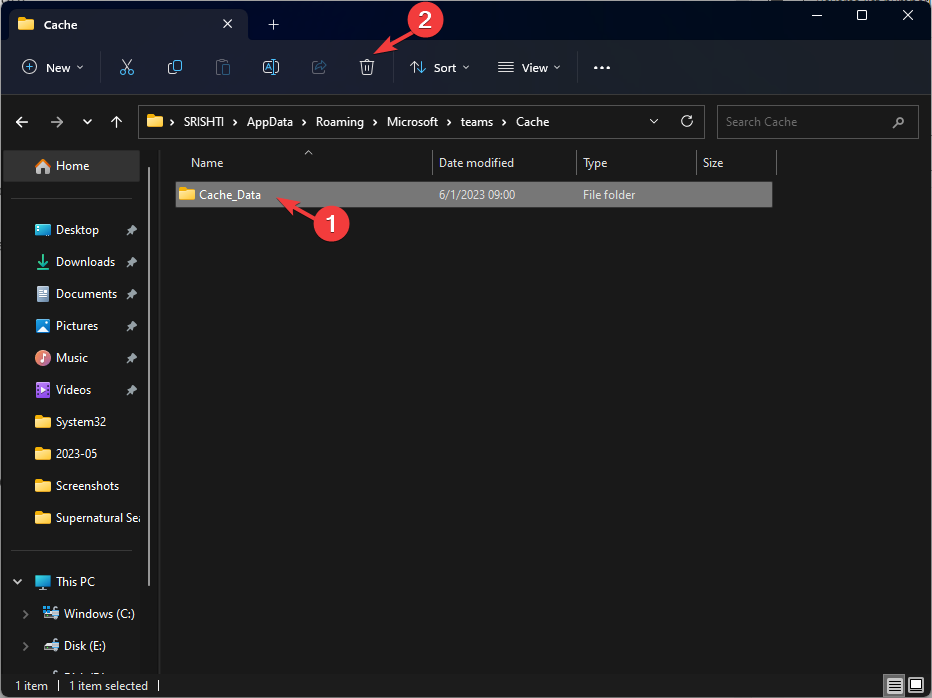
Task: Collapse the This PC tree node
Action: (18, 582)
